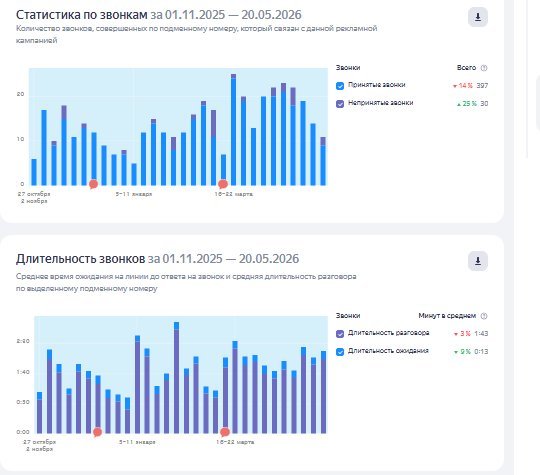Open help icon next to Минут в среднем
This screenshot has height=475, width=540.
tap(484, 316)
